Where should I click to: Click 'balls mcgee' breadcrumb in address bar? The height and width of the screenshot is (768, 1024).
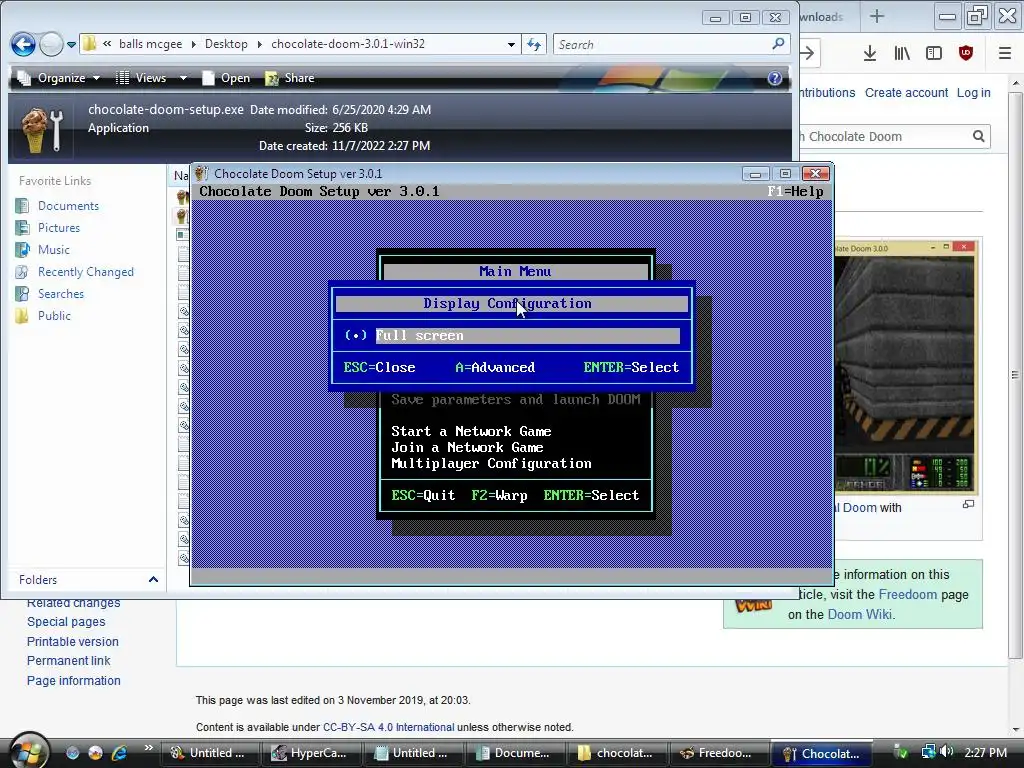point(150,44)
